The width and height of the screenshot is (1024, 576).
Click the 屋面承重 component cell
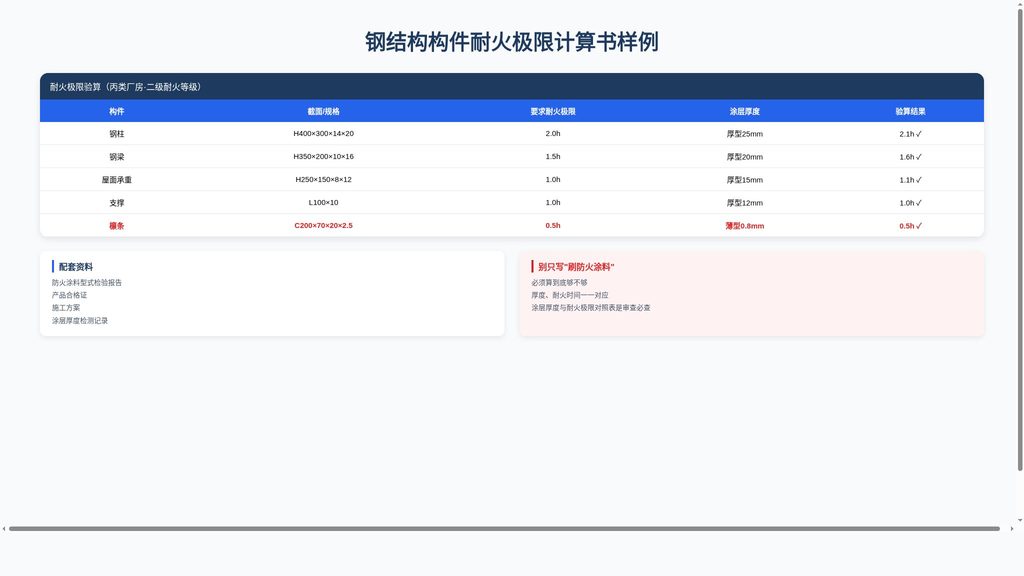pyautogui.click(x=116, y=180)
